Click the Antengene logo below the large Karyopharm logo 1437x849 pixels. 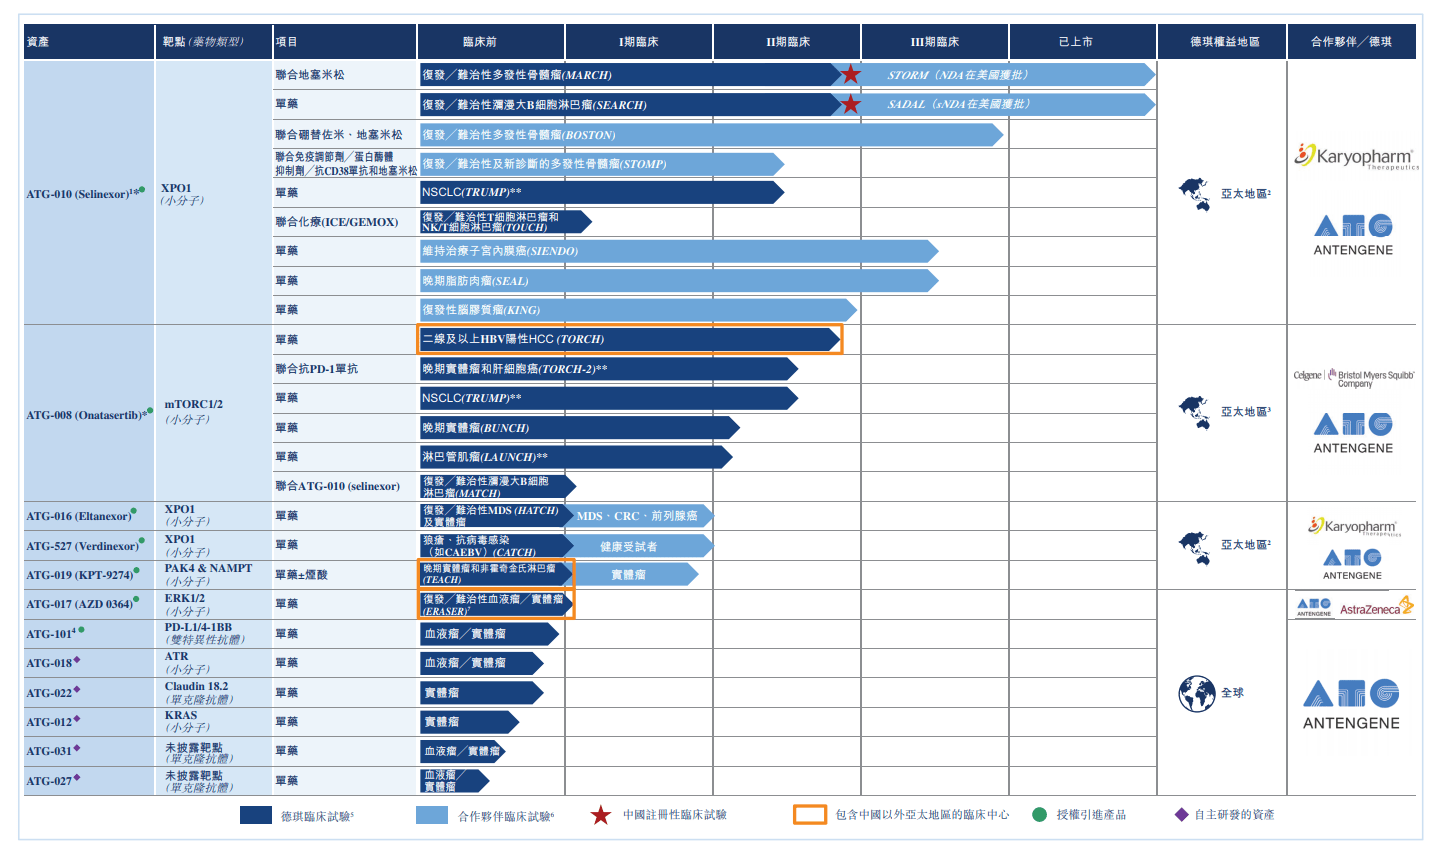click(x=1353, y=235)
